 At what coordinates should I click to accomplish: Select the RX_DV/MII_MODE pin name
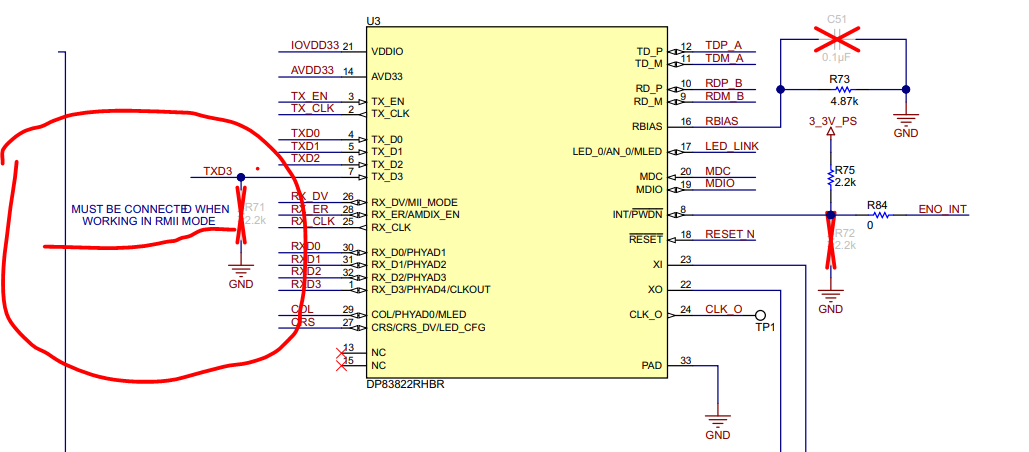tap(414, 202)
